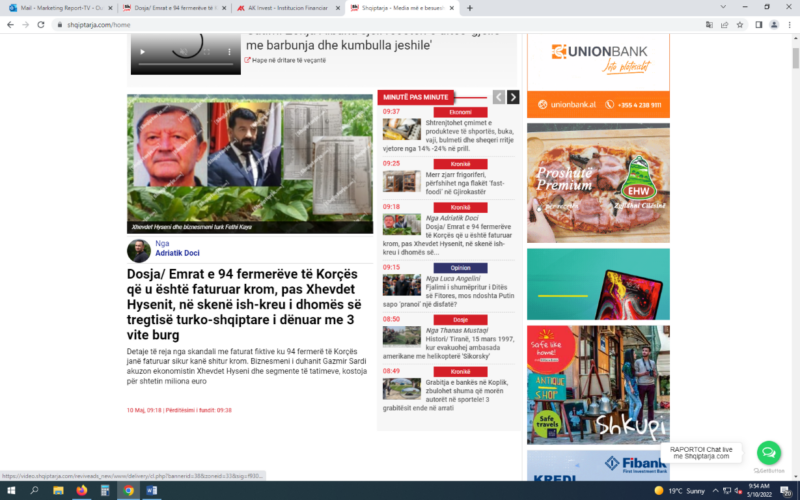The width and height of the screenshot is (800, 500).
Task: Open the Windows Start menu
Action: [10, 490]
